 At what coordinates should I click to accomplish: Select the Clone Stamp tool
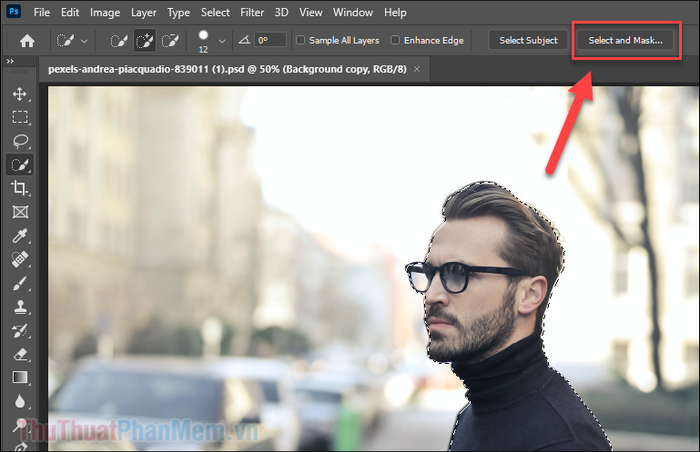coord(20,307)
